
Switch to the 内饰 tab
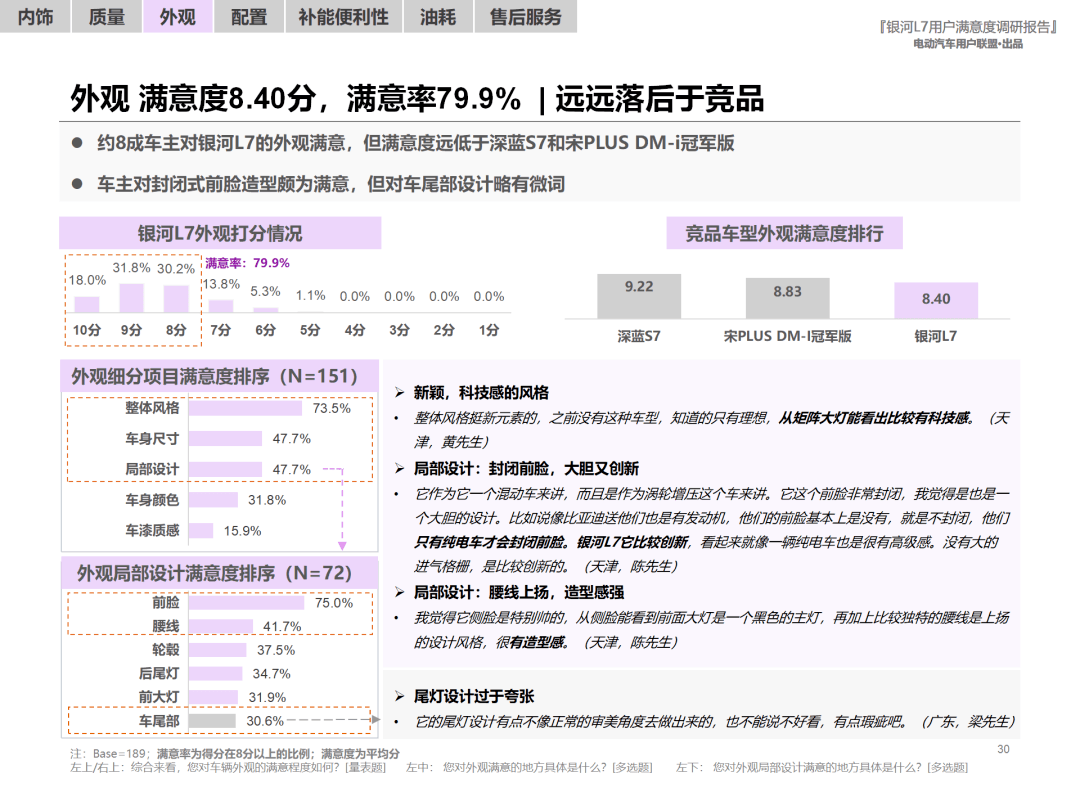(x=34, y=17)
